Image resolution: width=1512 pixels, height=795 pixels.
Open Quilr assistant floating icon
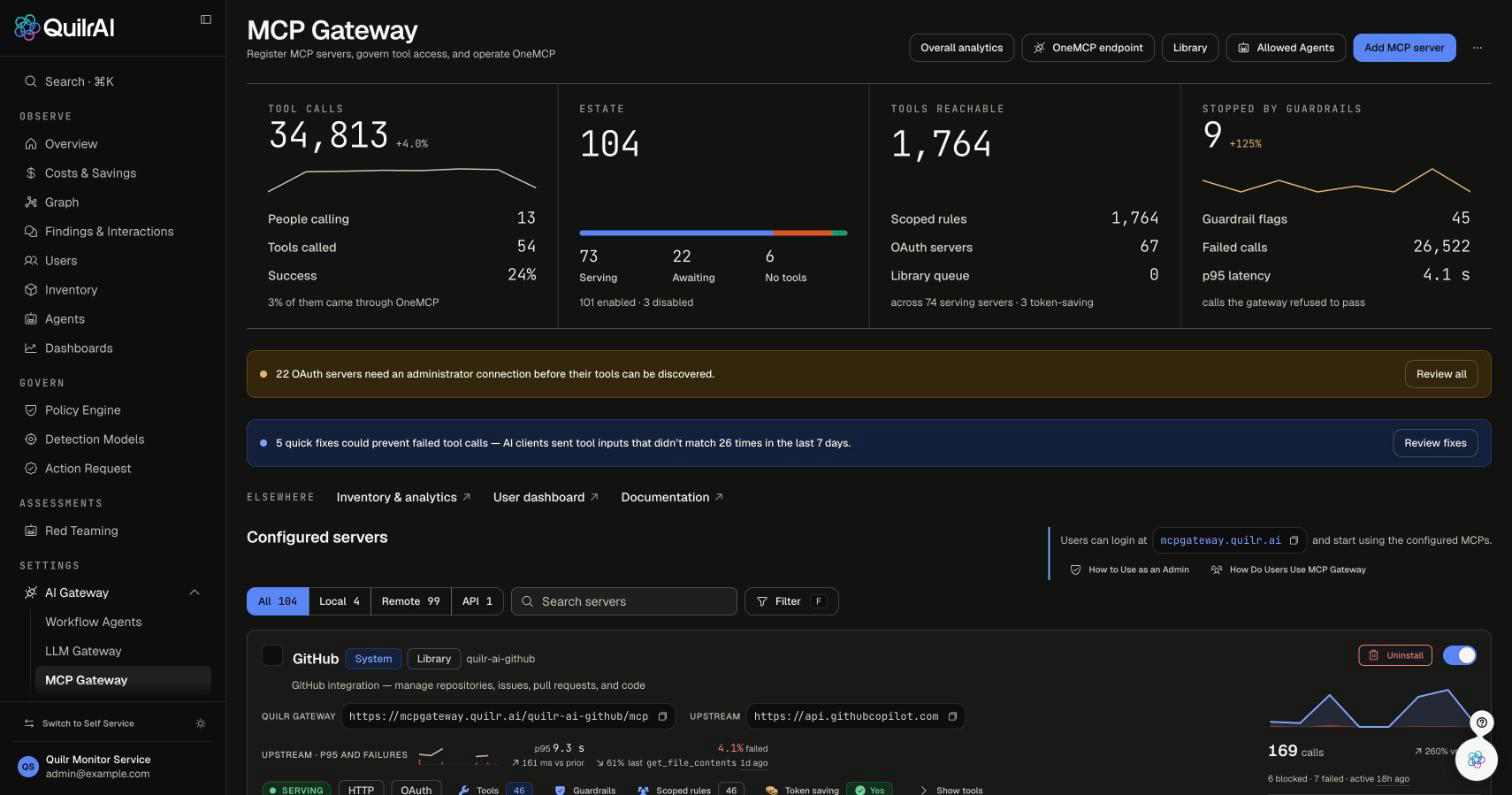1476,760
